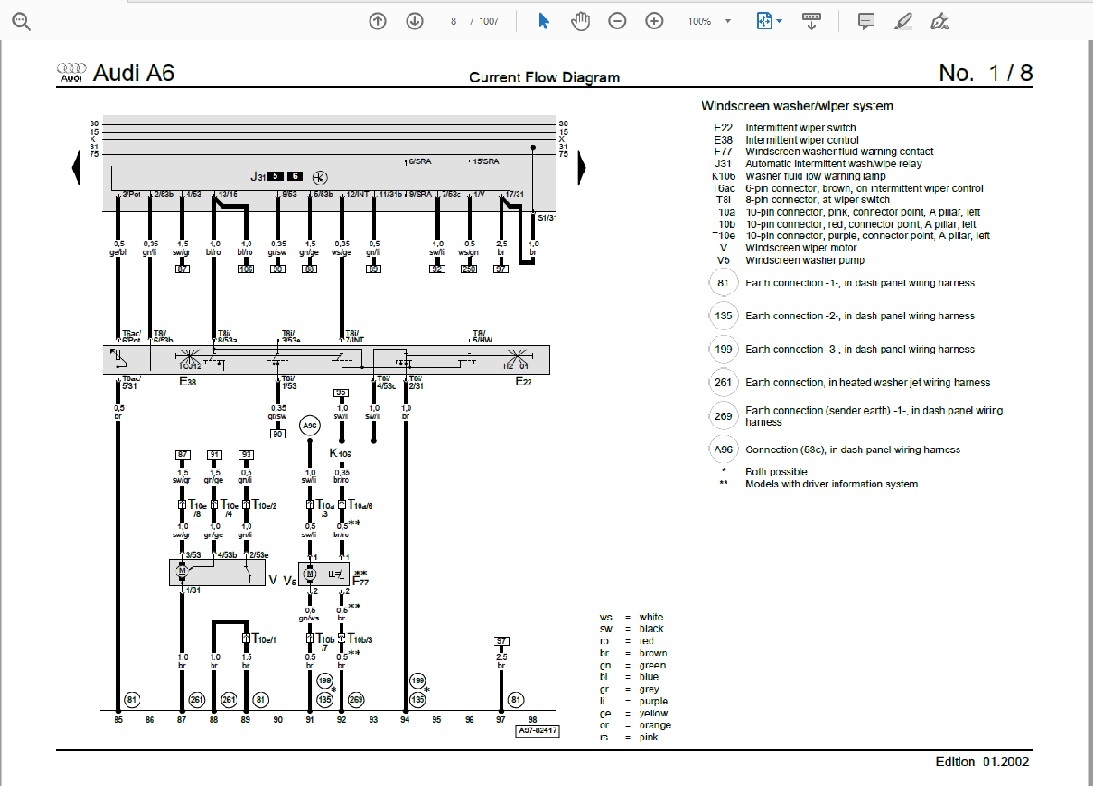Click the 'Current Flow Diagram' title
1093x786 pixels.
click(544, 77)
